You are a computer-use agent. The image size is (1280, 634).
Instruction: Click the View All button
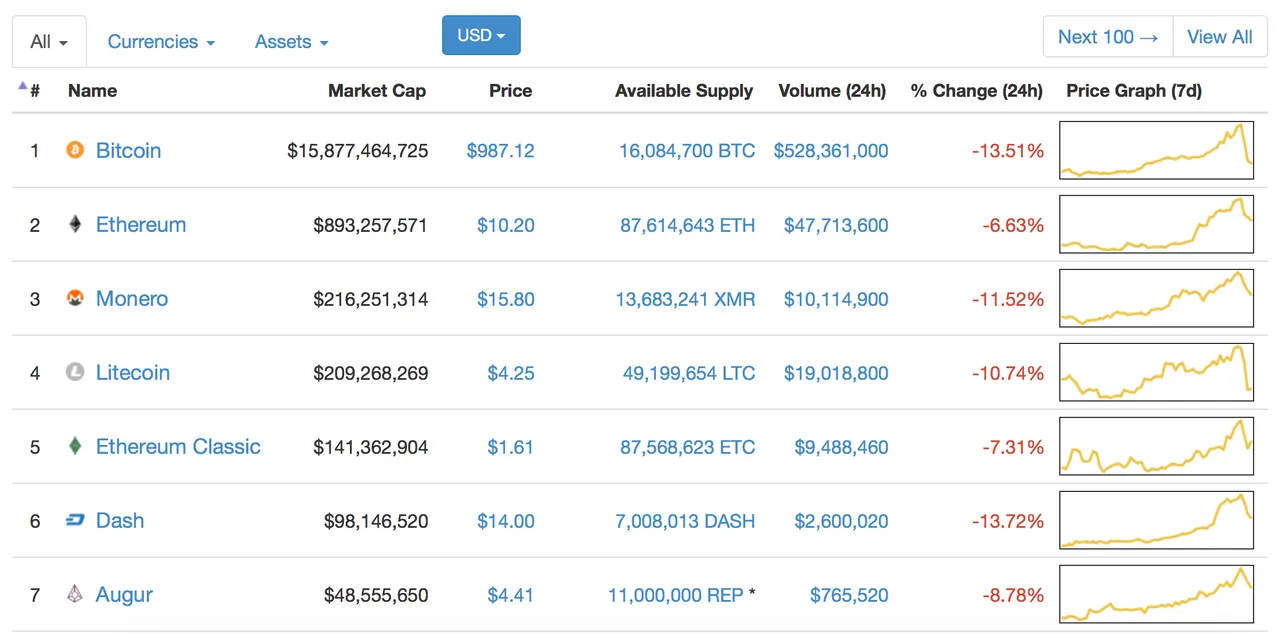pos(1220,37)
